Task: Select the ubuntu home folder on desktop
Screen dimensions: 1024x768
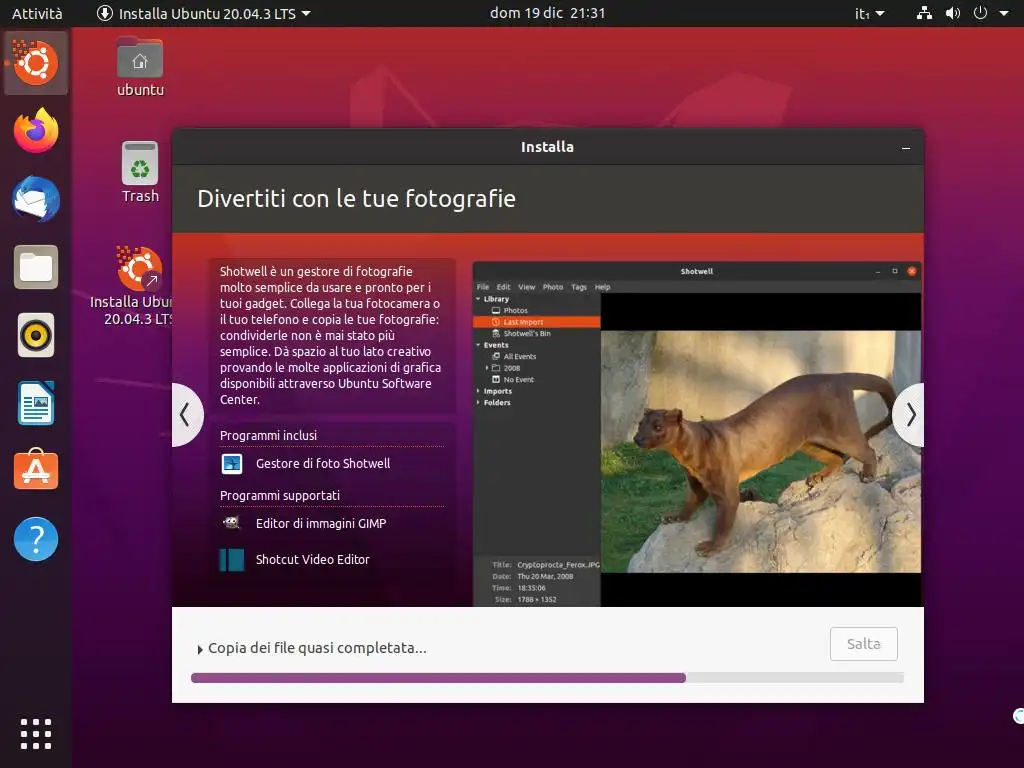Action: (140, 67)
